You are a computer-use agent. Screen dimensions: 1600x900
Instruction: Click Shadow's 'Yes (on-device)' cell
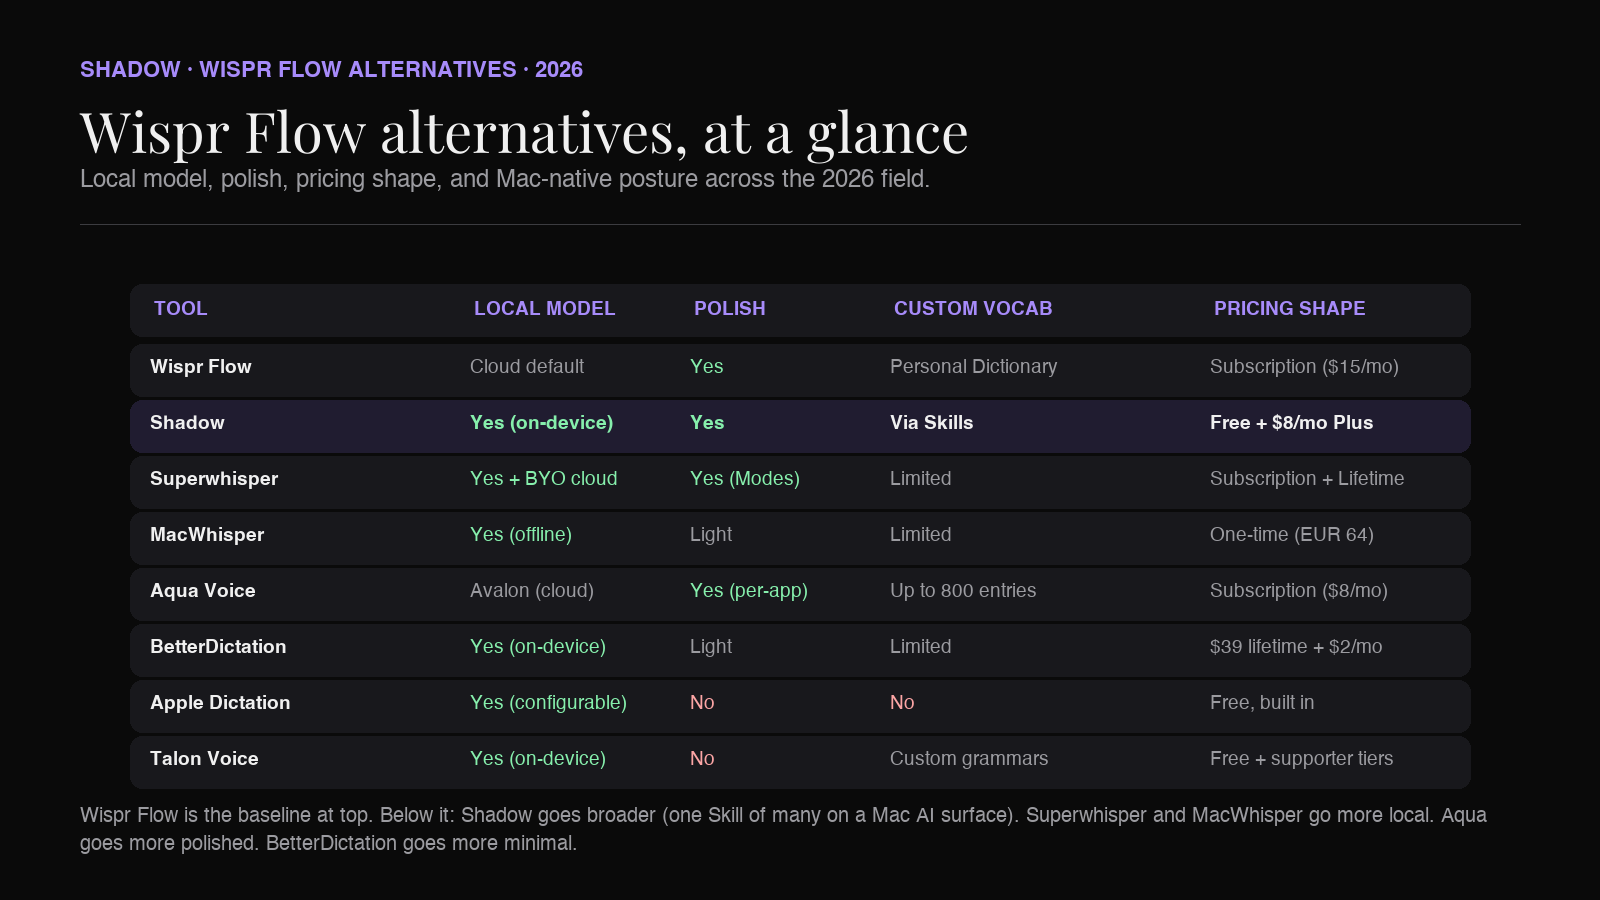pyautogui.click(x=541, y=423)
